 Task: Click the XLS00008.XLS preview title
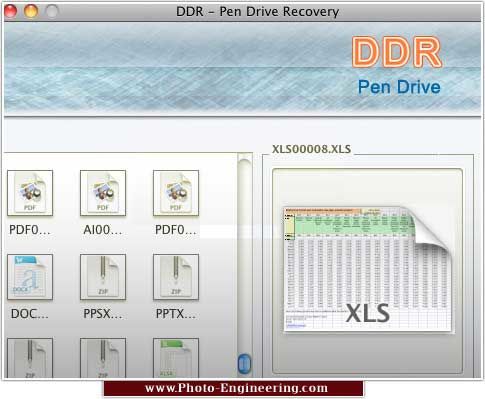tap(311, 149)
